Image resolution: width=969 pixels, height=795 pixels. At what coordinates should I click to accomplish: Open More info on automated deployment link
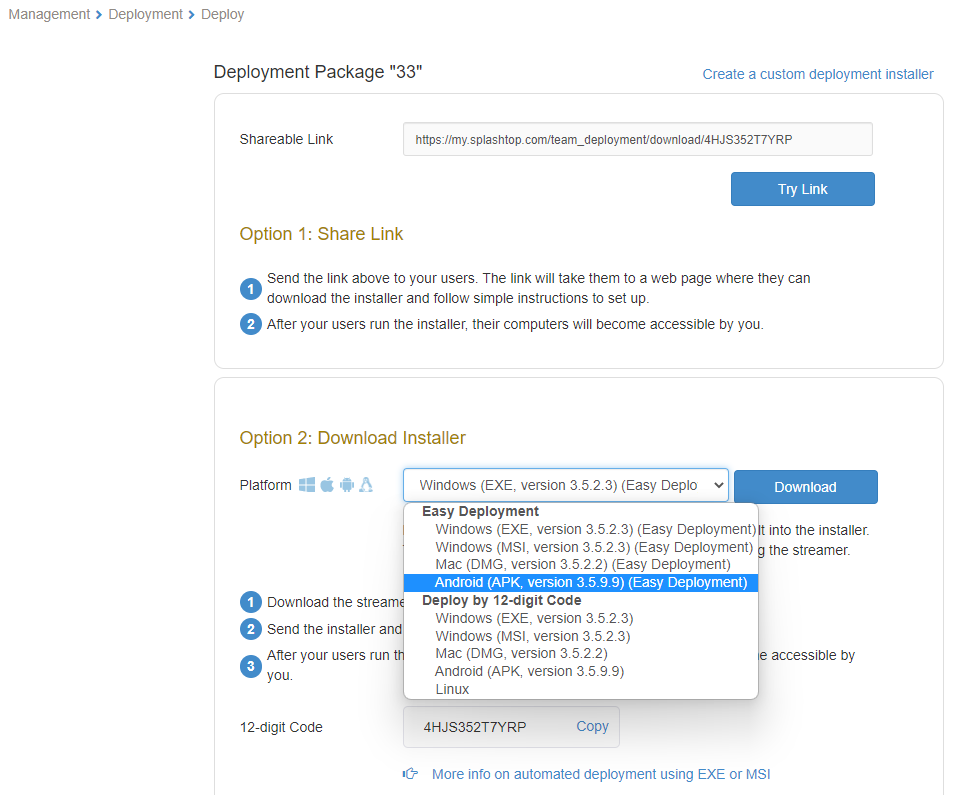point(600,774)
